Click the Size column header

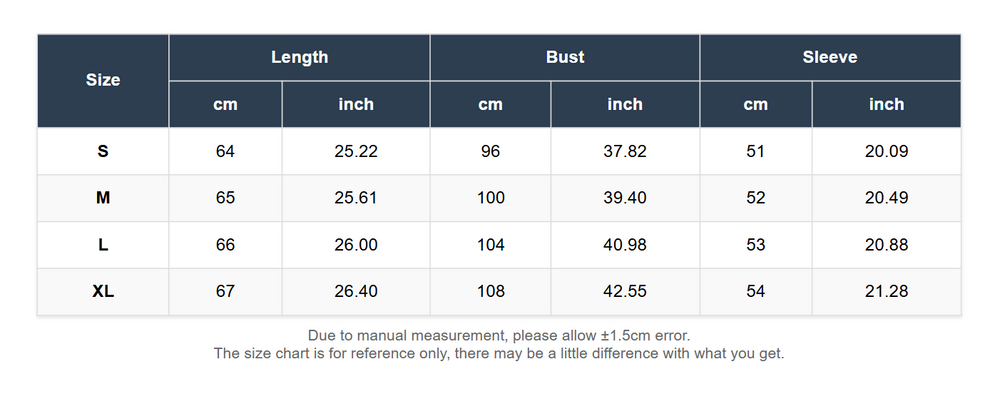(103, 80)
